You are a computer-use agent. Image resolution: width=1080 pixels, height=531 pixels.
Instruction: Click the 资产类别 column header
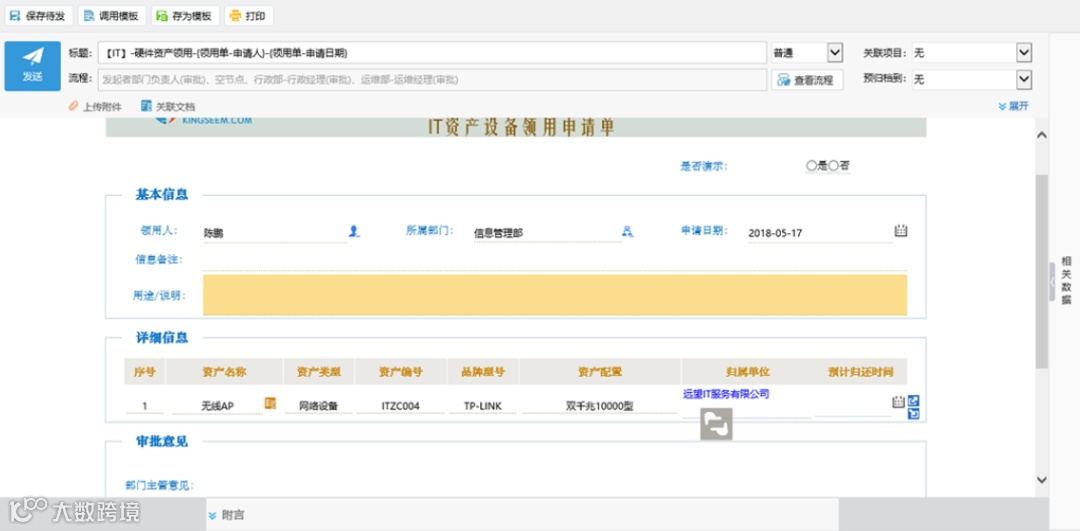click(319, 372)
